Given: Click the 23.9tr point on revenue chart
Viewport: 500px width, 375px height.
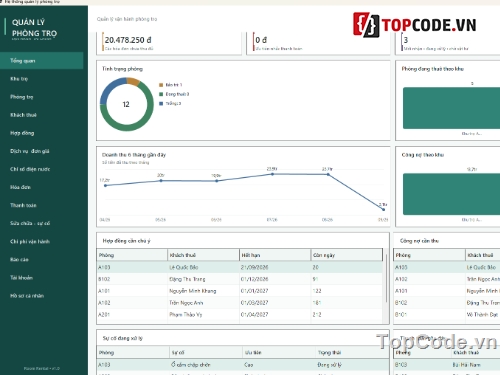Looking at the screenshot, I should (x=272, y=174).
